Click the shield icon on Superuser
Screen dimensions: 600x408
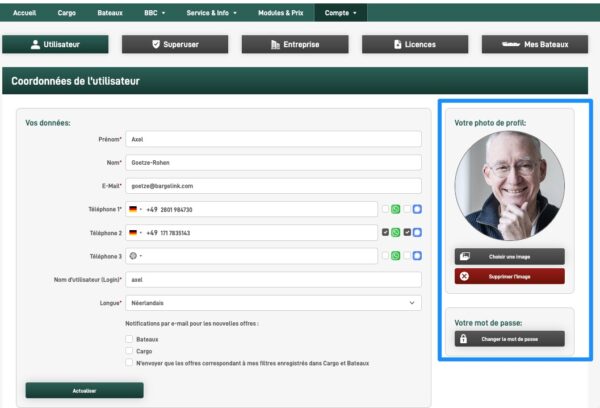click(x=156, y=44)
